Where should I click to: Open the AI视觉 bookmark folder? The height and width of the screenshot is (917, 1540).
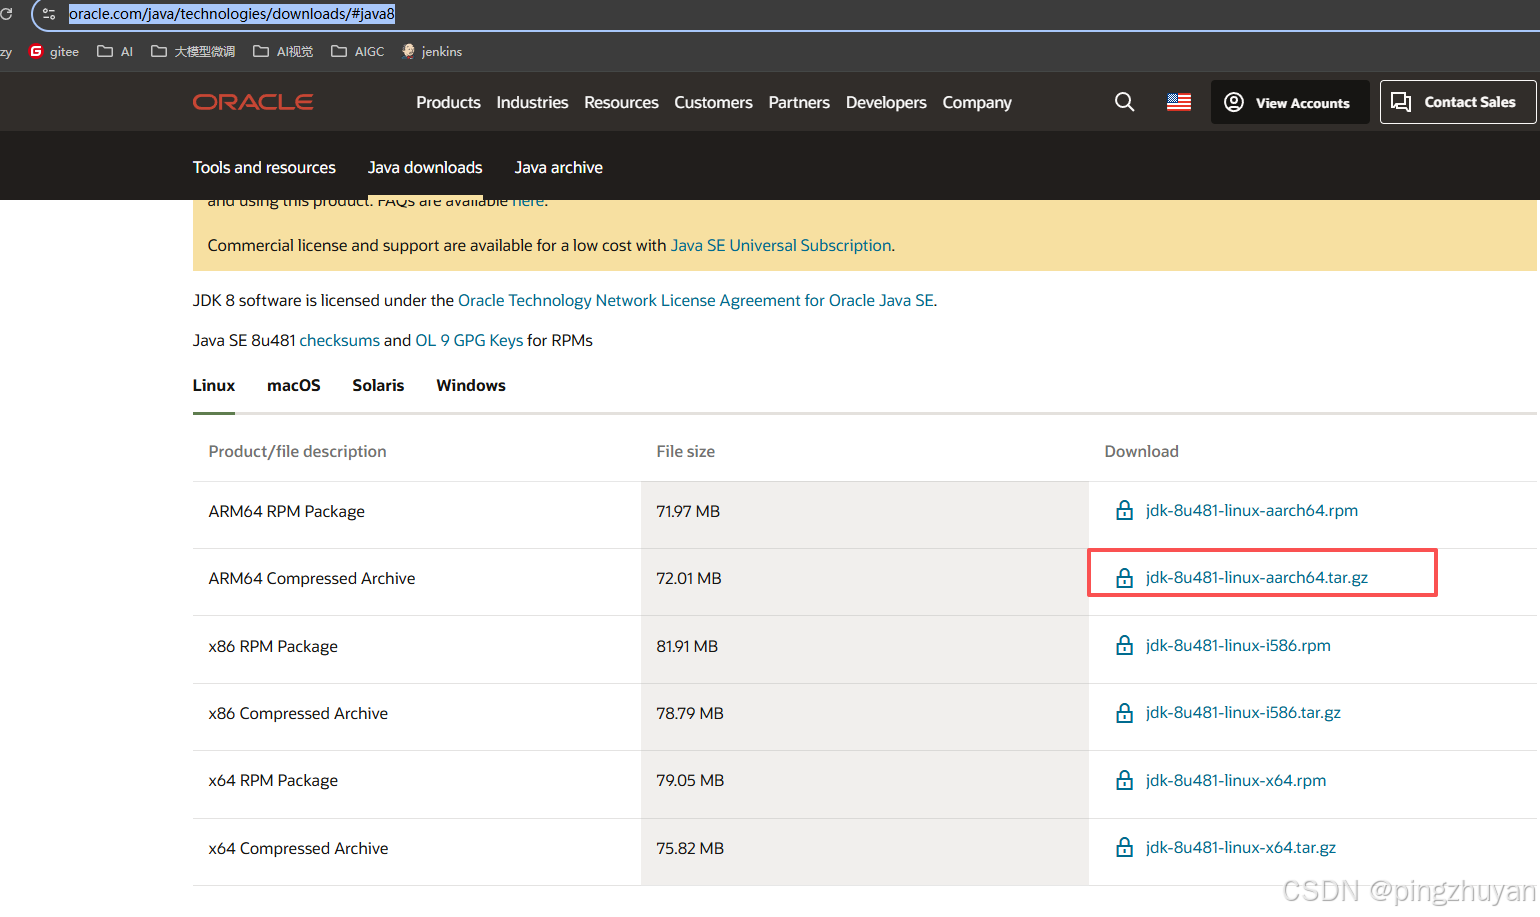(283, 51)
